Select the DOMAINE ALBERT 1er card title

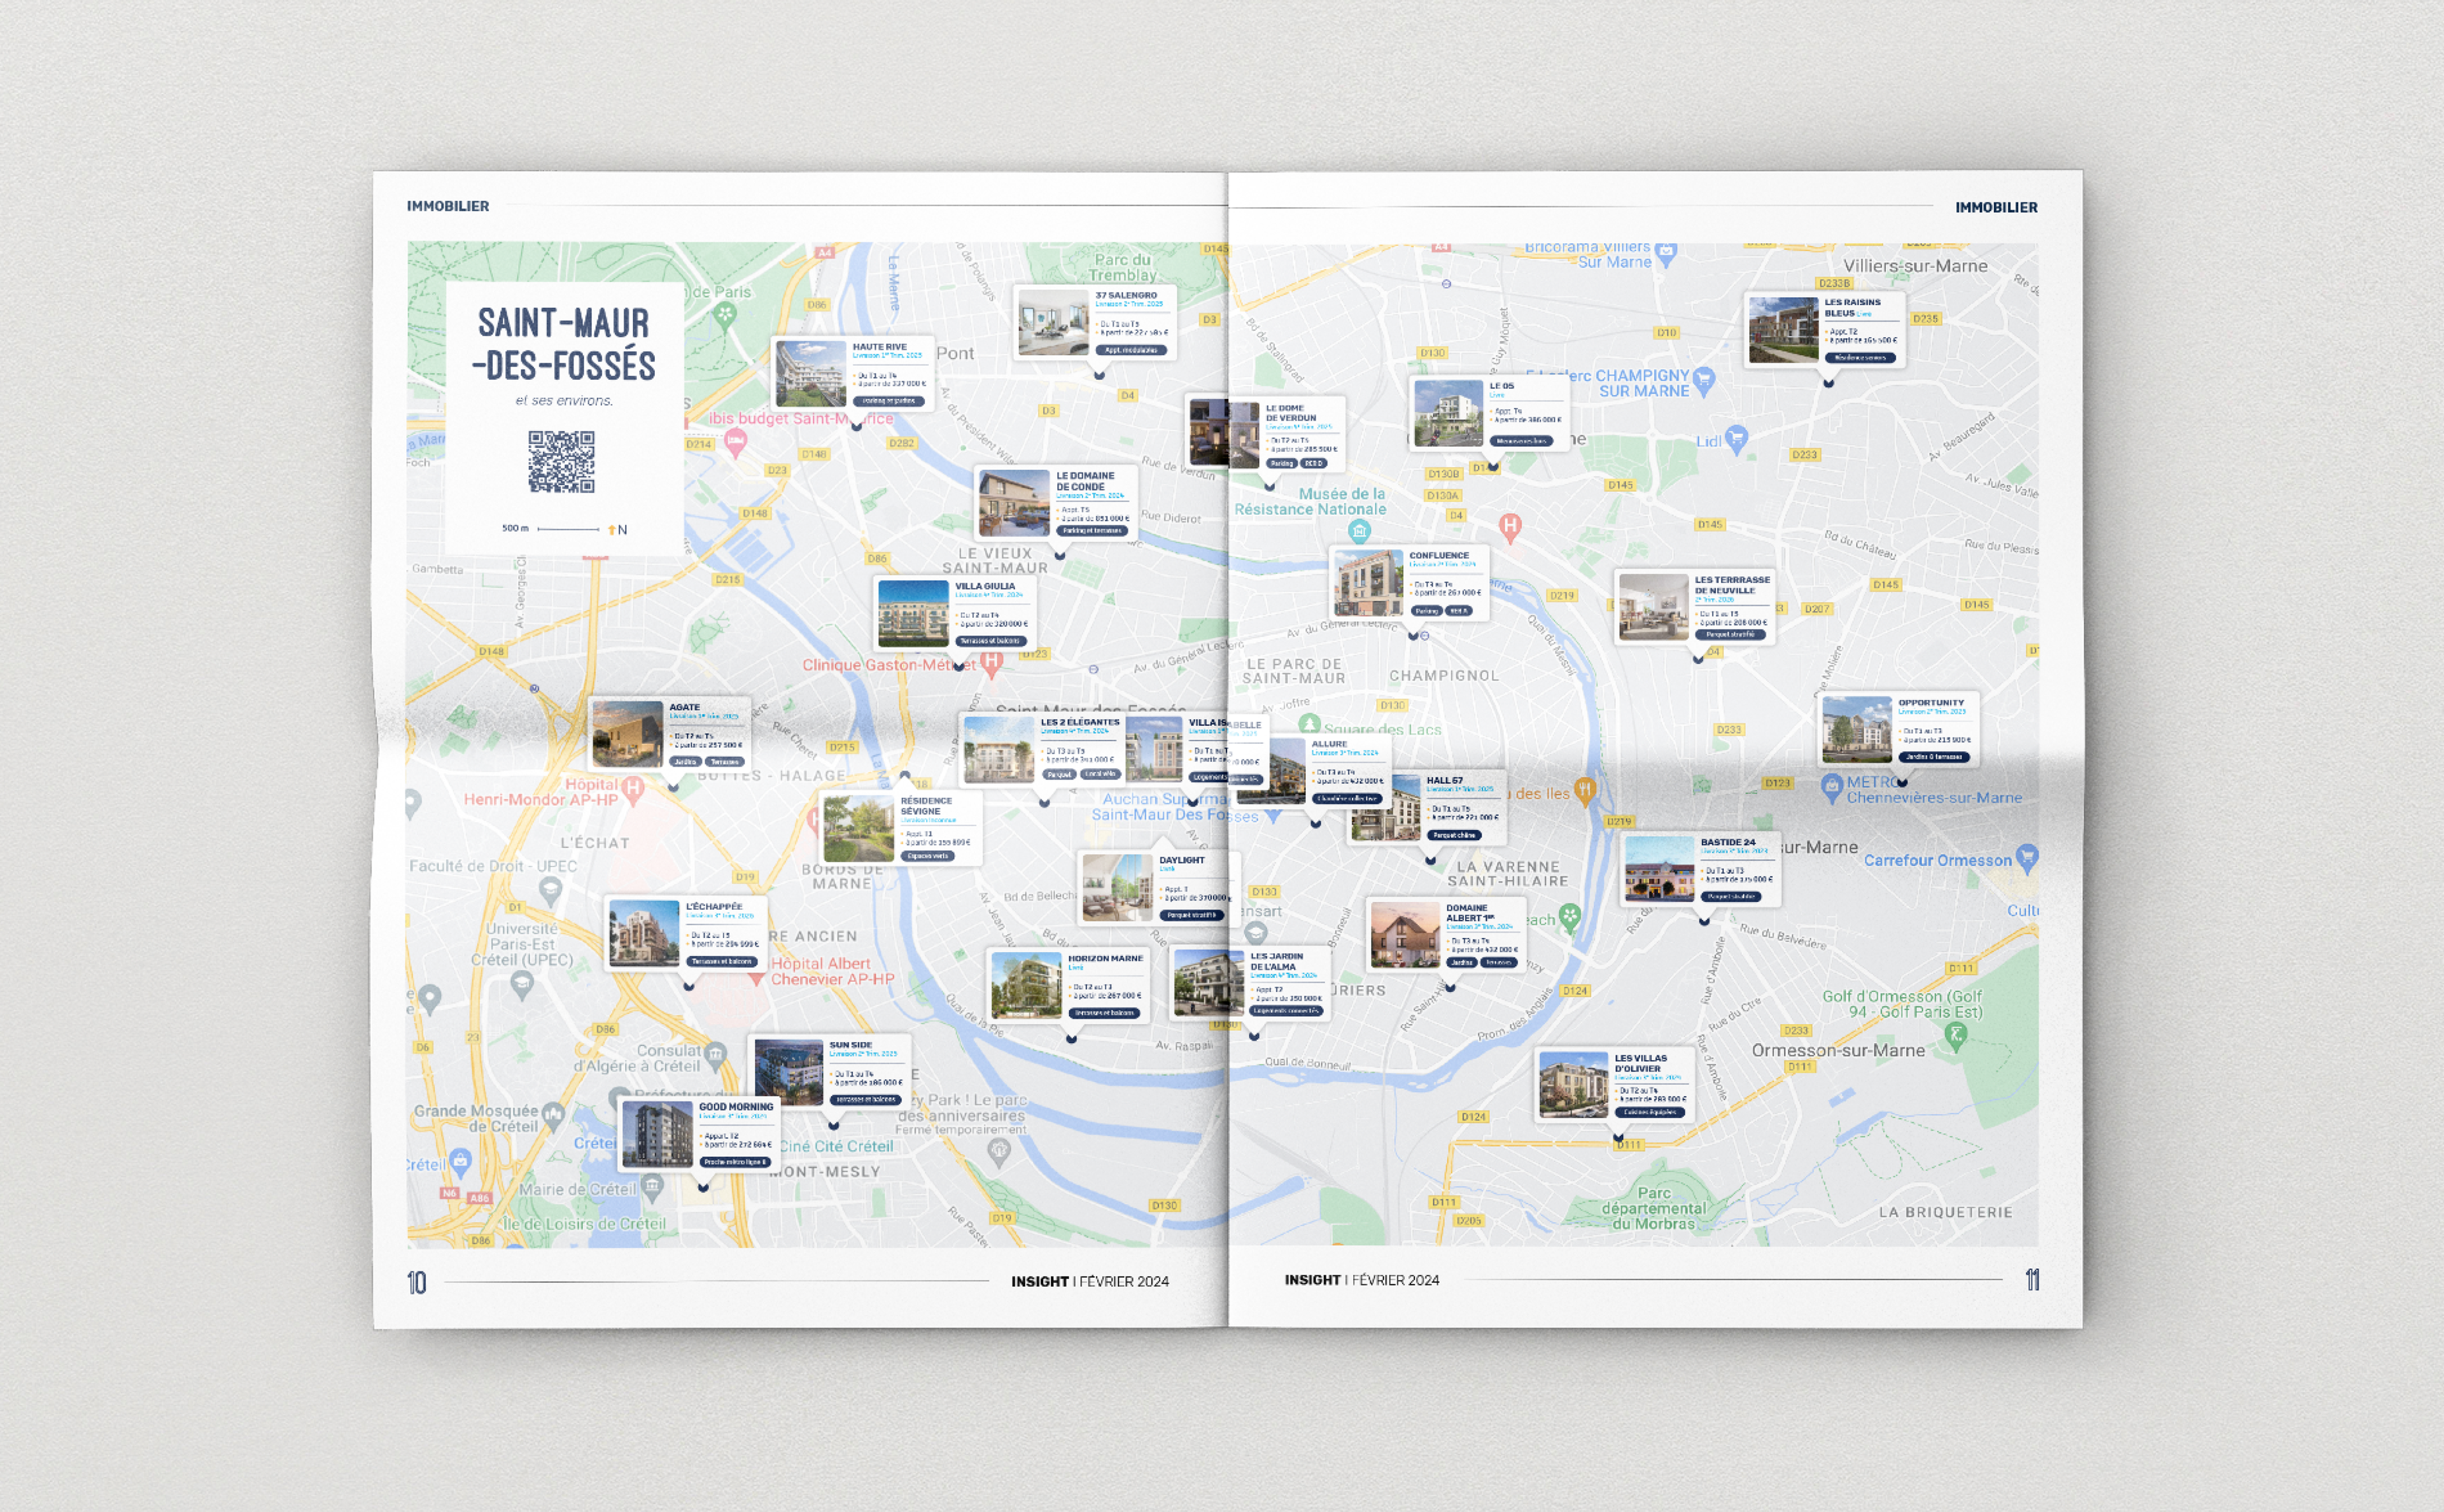point(1470,913)
